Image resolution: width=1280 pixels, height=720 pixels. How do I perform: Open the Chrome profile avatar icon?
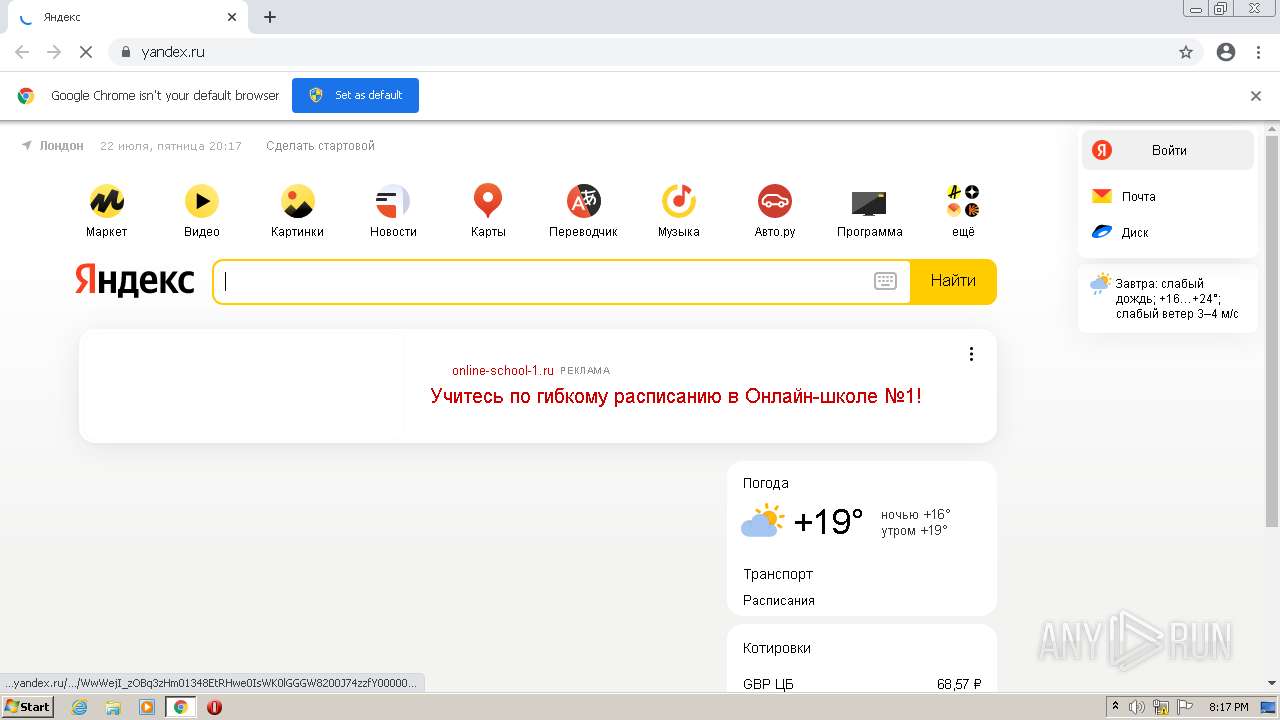[x=1226, y=52]
